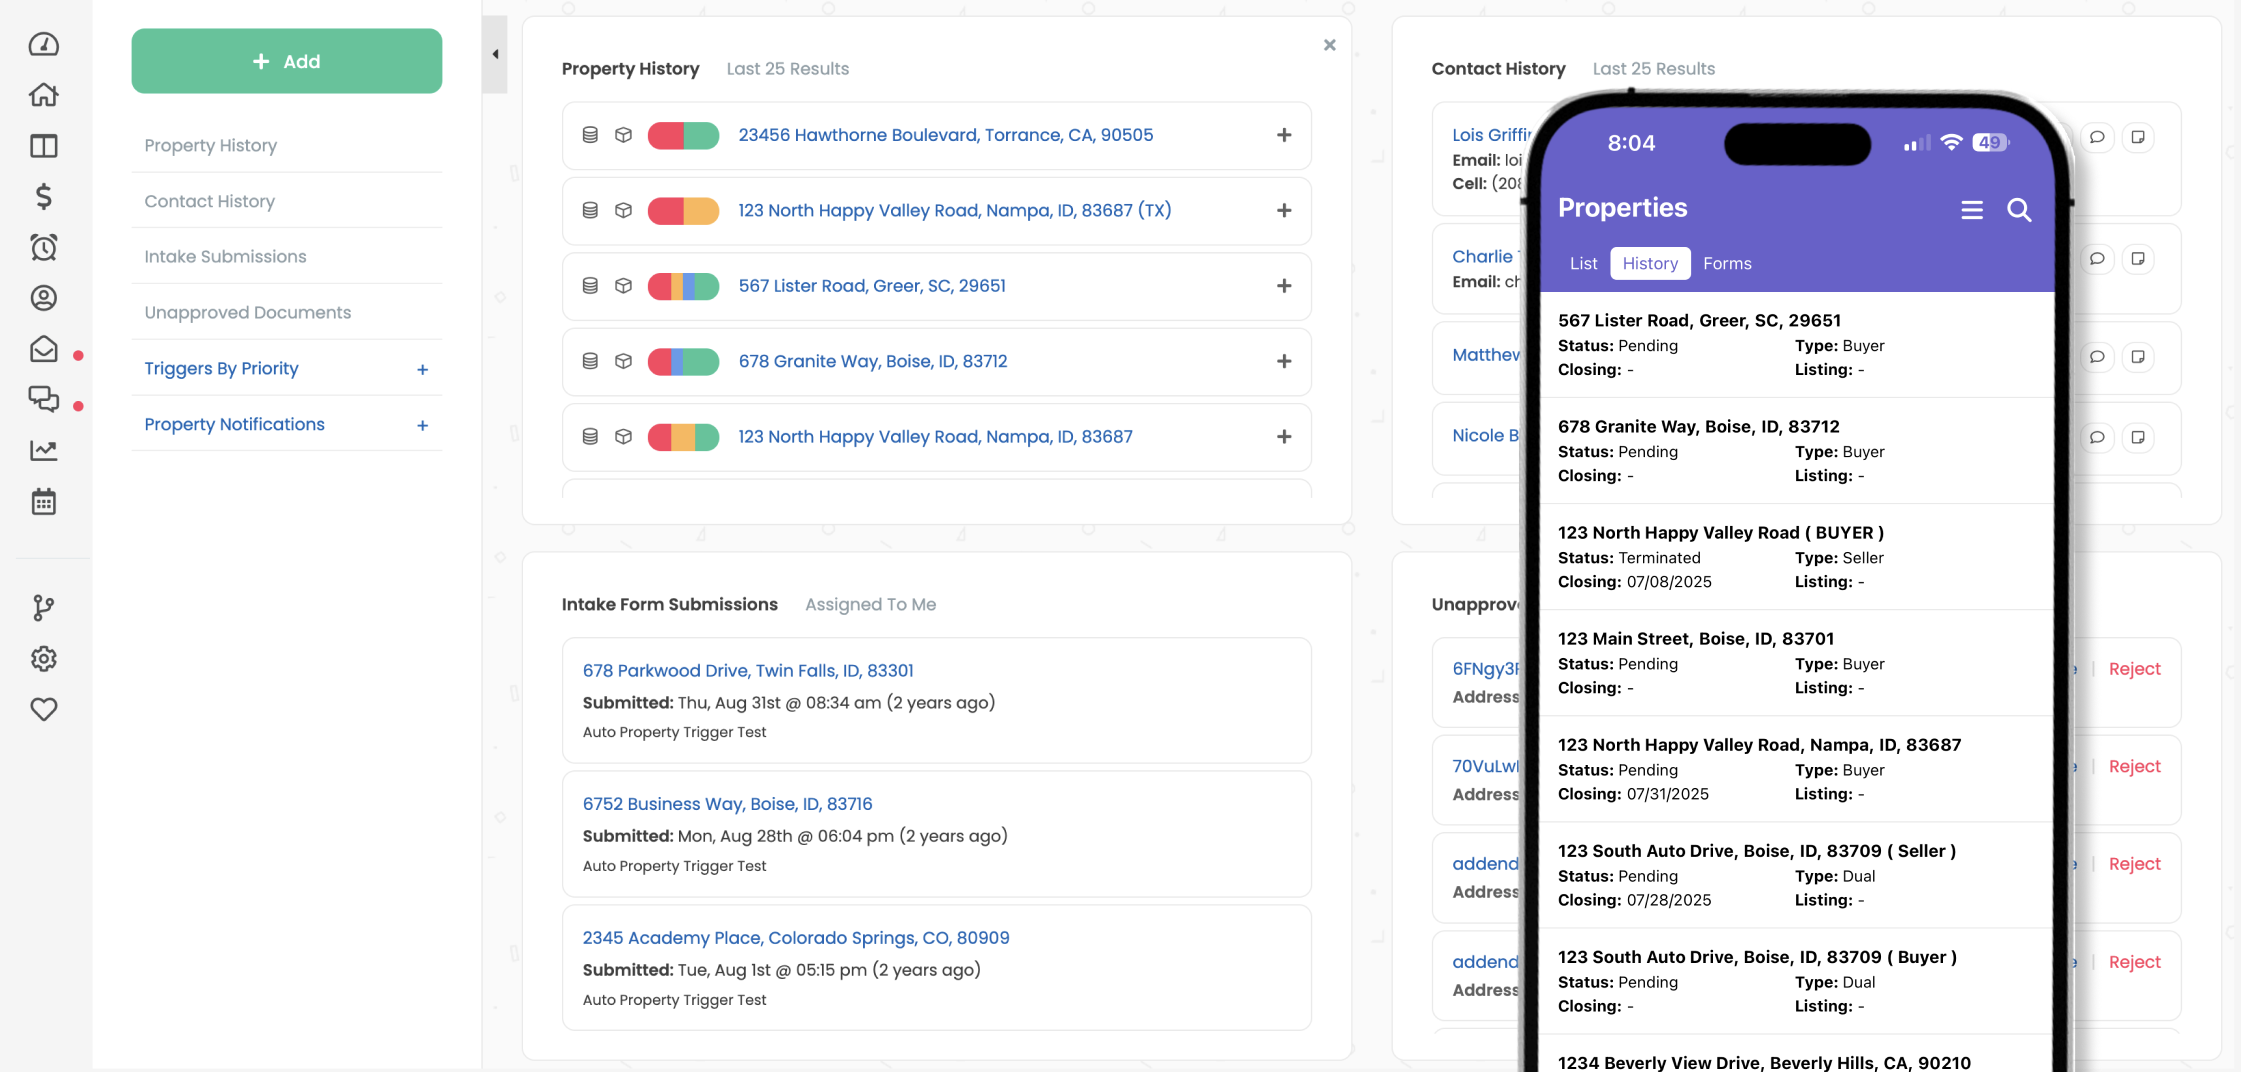Viewport: 2241px width, 1072px height.
Task: Open the heart favorites icon
Action: pos(43,709)
